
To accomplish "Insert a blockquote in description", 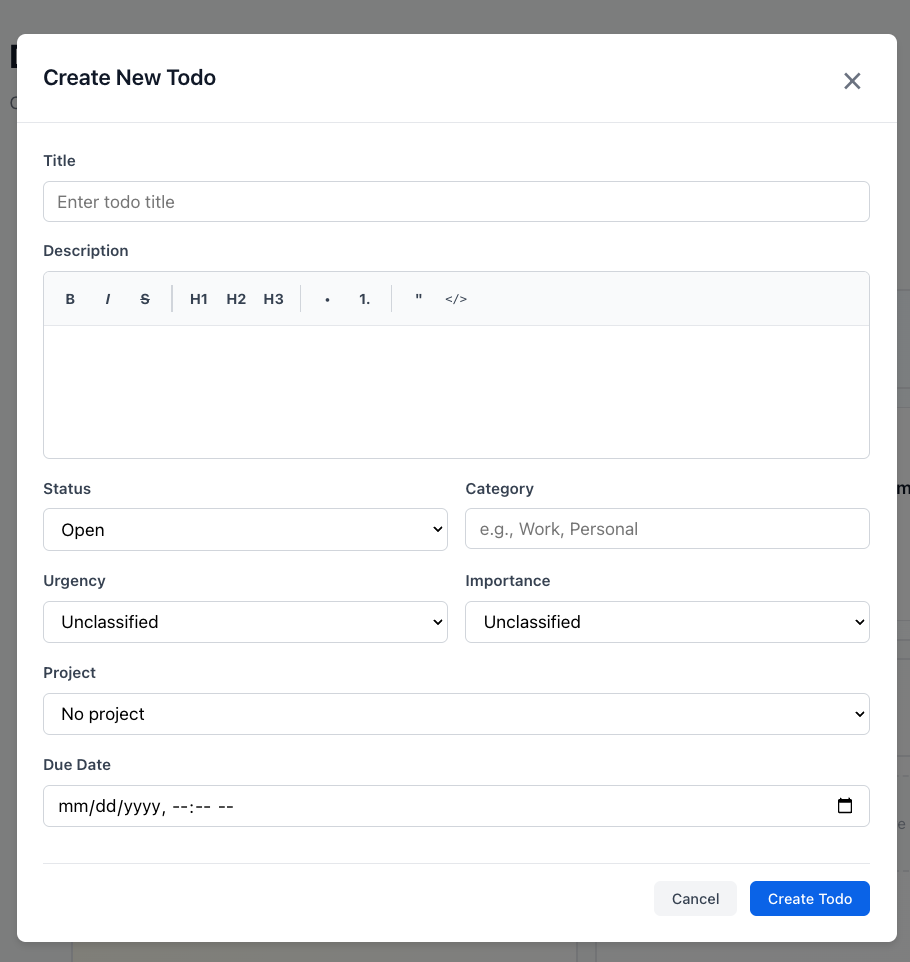I will coord(418,299).
